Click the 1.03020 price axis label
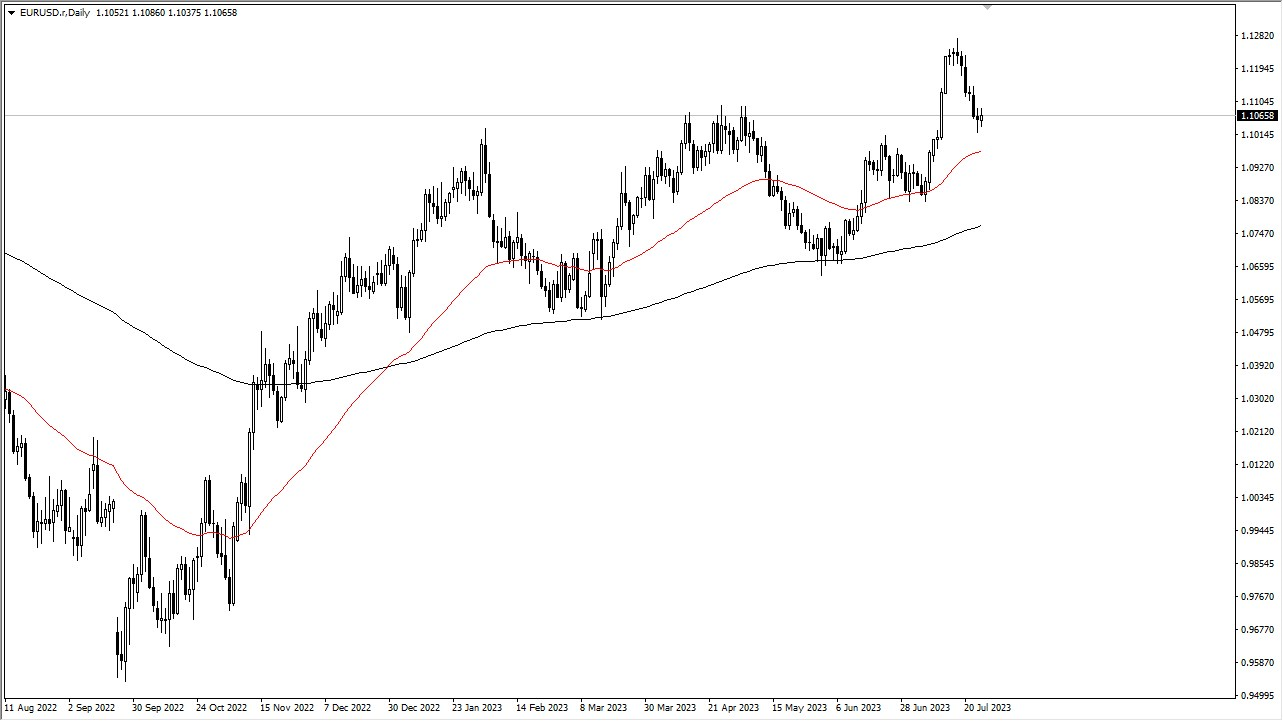Viewport: 1283px width, 721px height. tap(1257, 399)
